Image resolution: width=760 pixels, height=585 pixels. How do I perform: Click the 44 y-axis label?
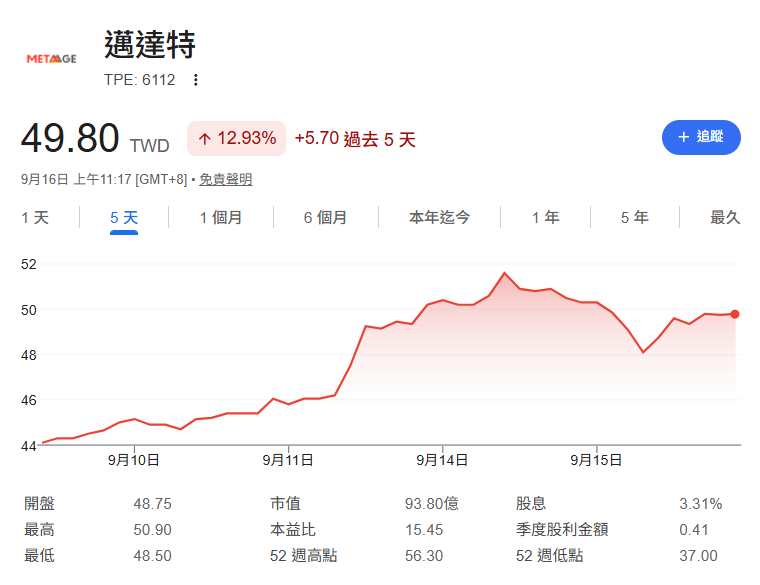(29, 446)
